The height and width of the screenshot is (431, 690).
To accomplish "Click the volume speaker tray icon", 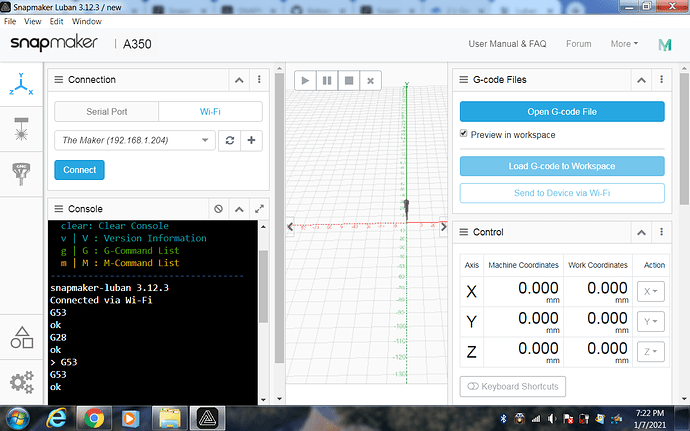I will (551, 418).
